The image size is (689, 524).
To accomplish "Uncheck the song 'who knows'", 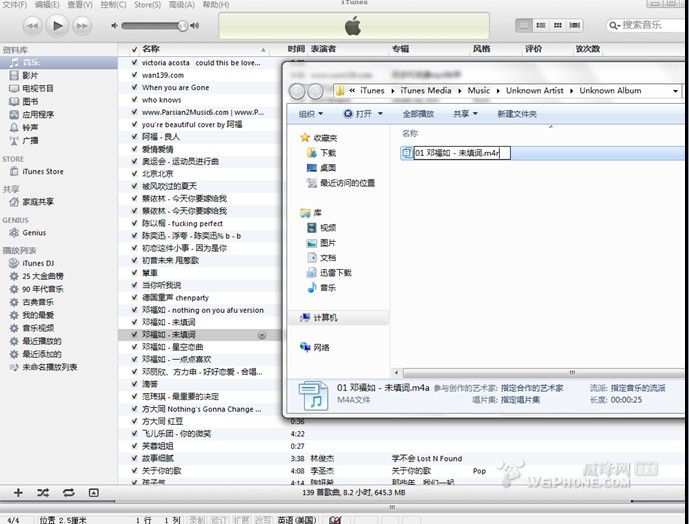I will coord(134,99).
